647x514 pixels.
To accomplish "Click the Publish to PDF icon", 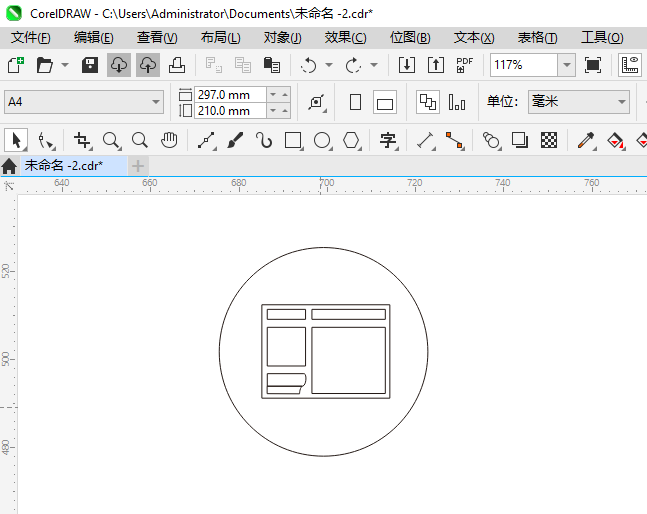I will tap(465, 65).
